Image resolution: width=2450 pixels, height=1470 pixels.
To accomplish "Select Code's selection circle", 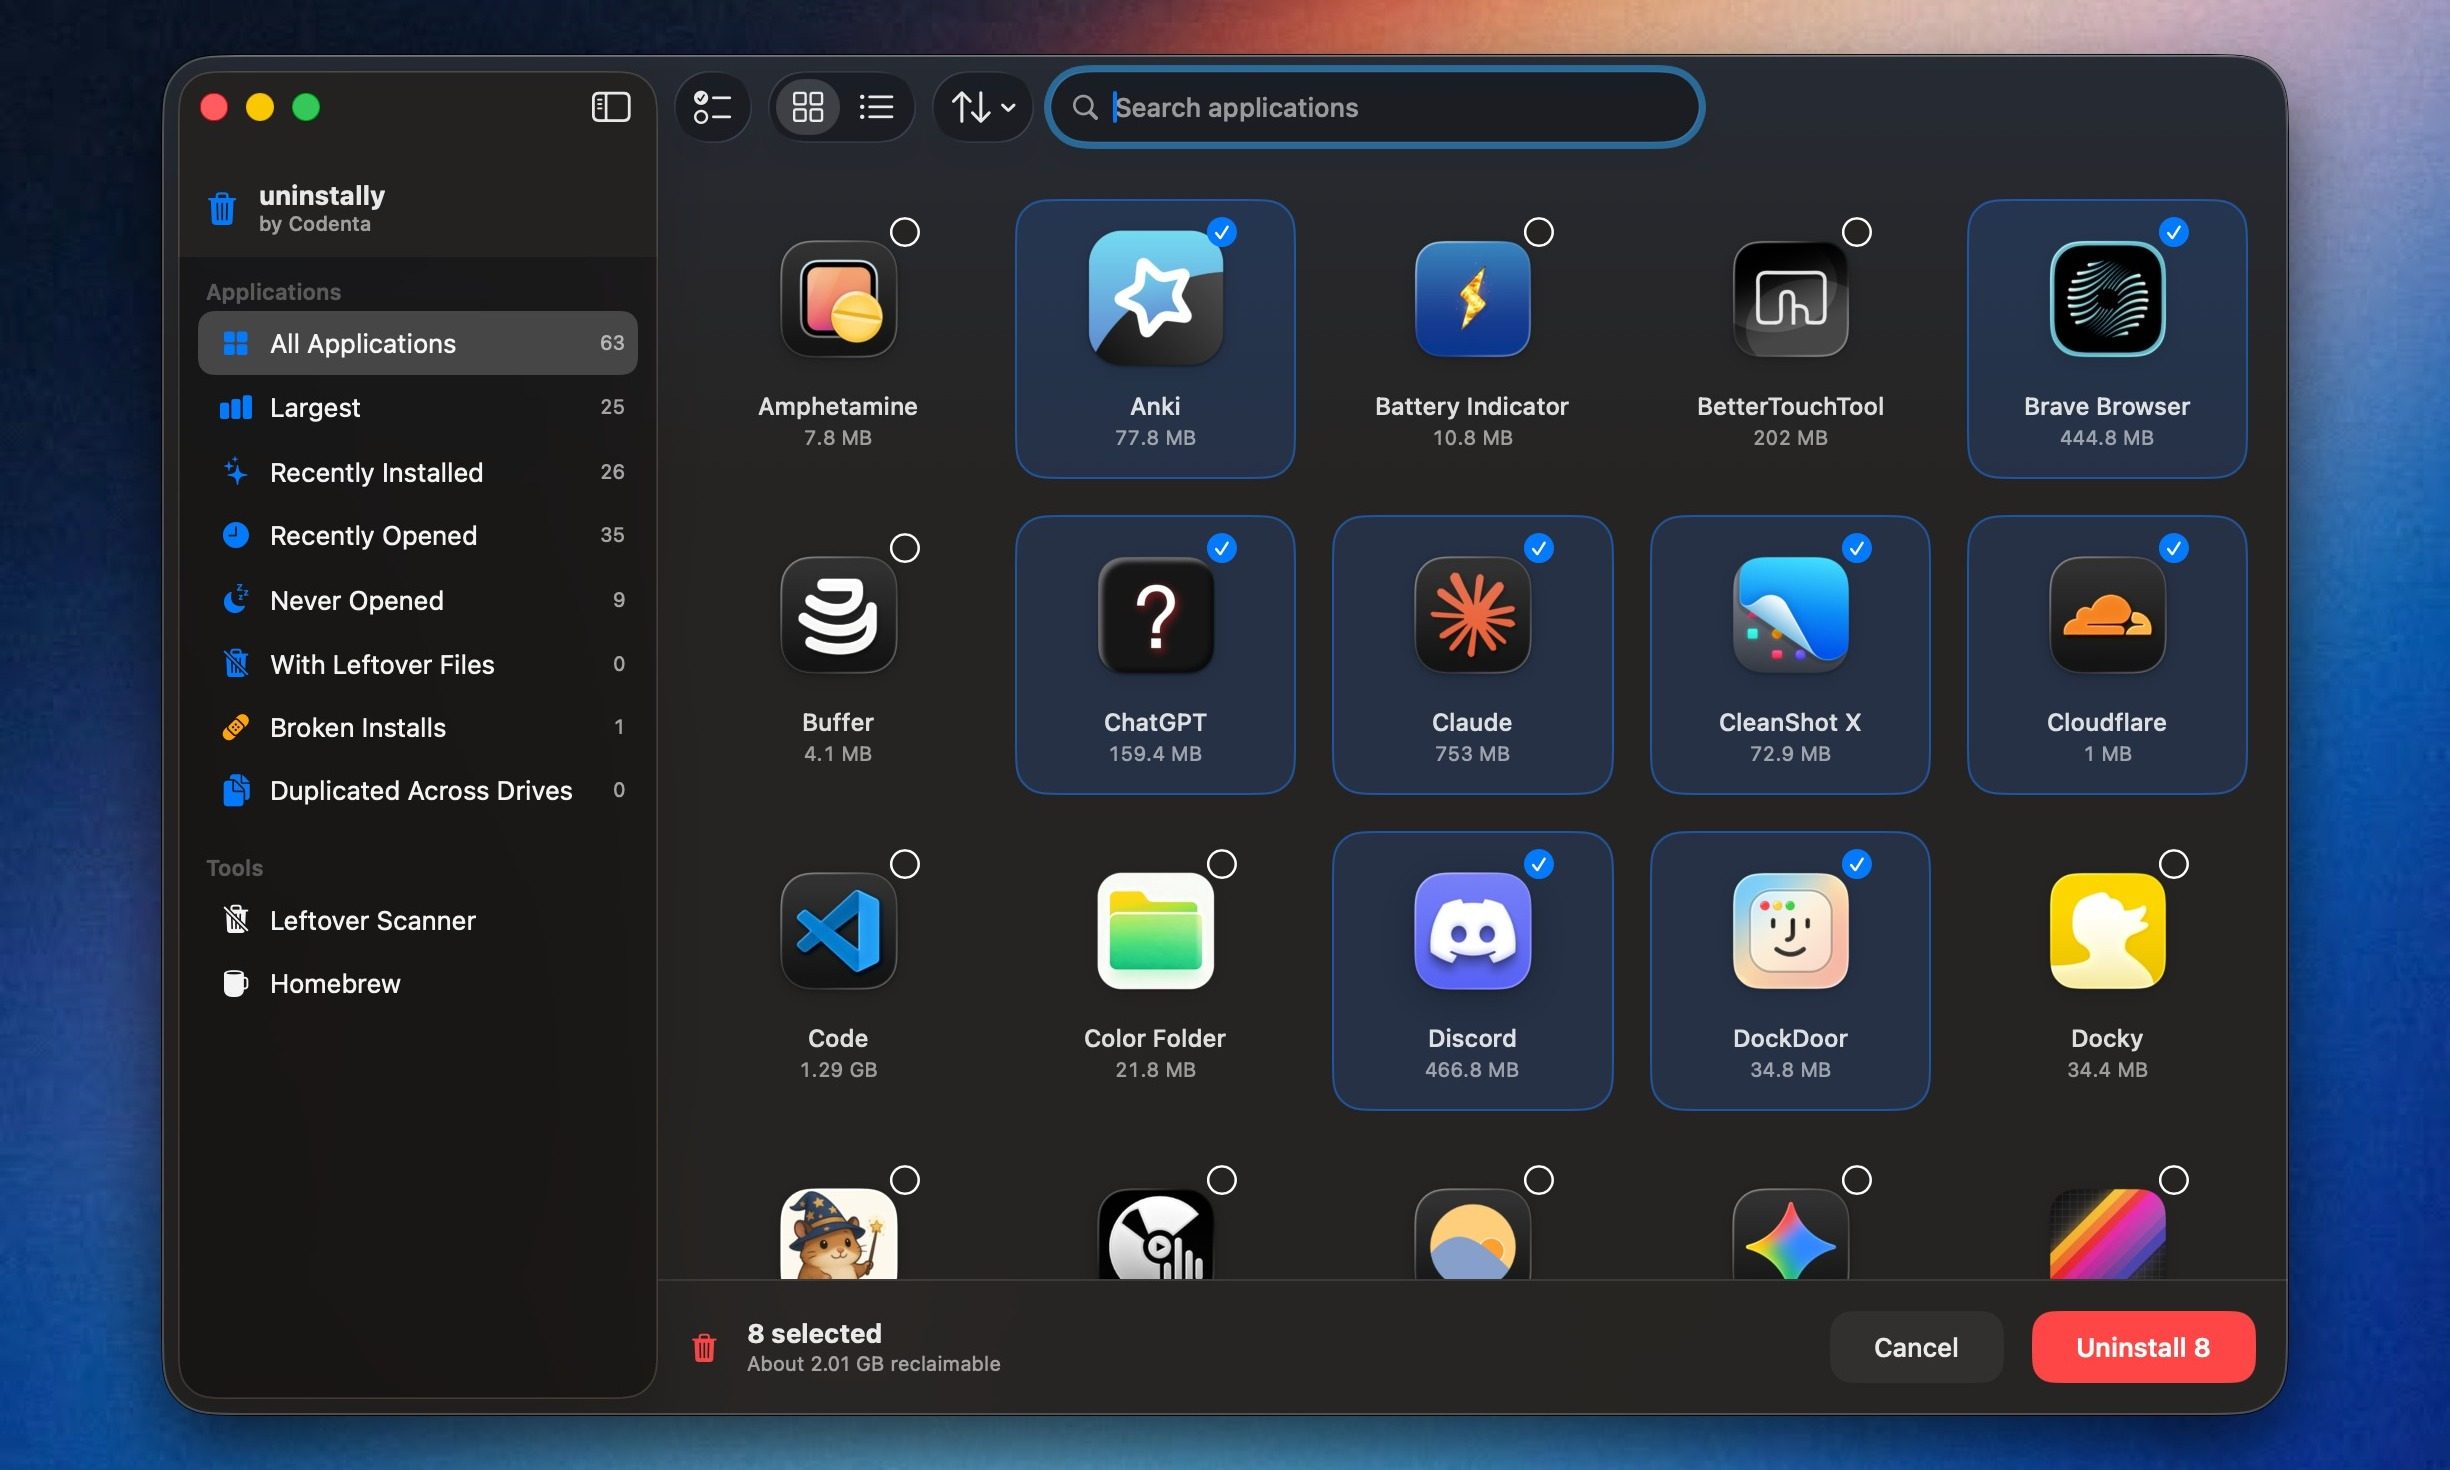I will (905, 864).
